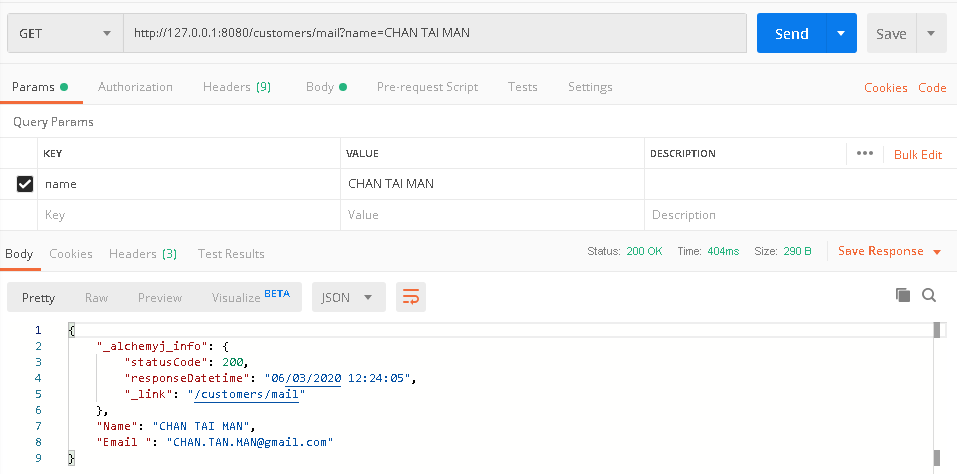Viewport: 957px width, 474px height.
Task: Click the search magnifier icon in response
Action: coord(928,295)
